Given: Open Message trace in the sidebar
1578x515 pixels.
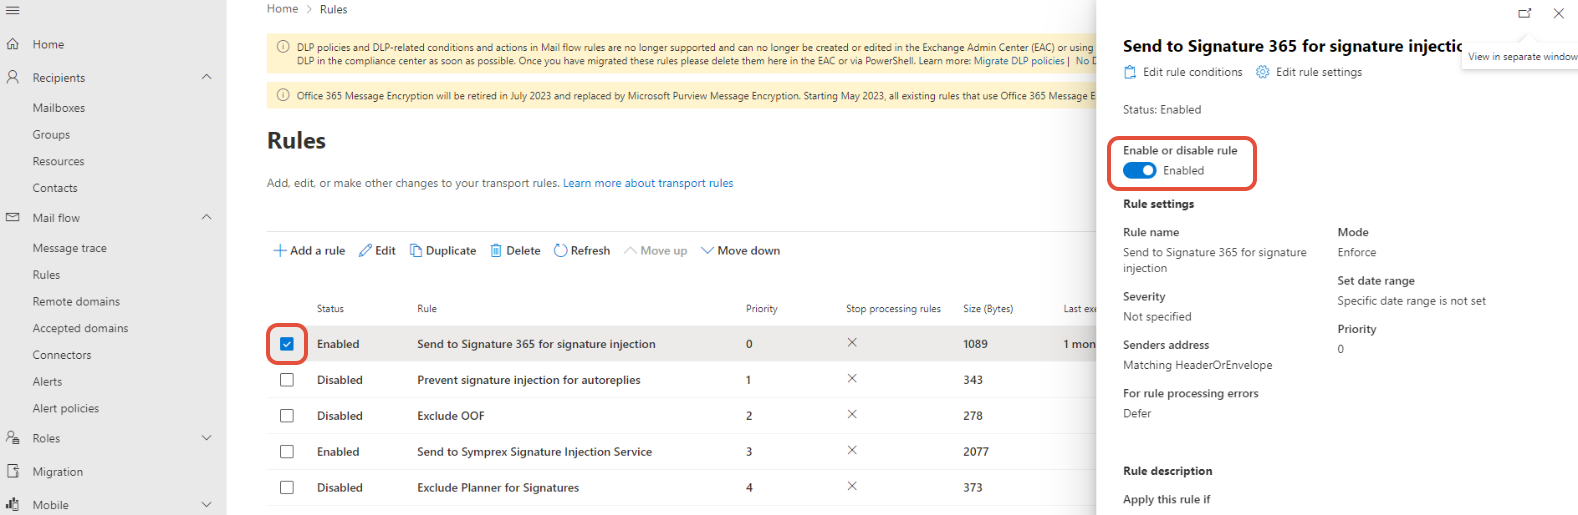Looking at the screenshot, I should [x=69, y=248].
